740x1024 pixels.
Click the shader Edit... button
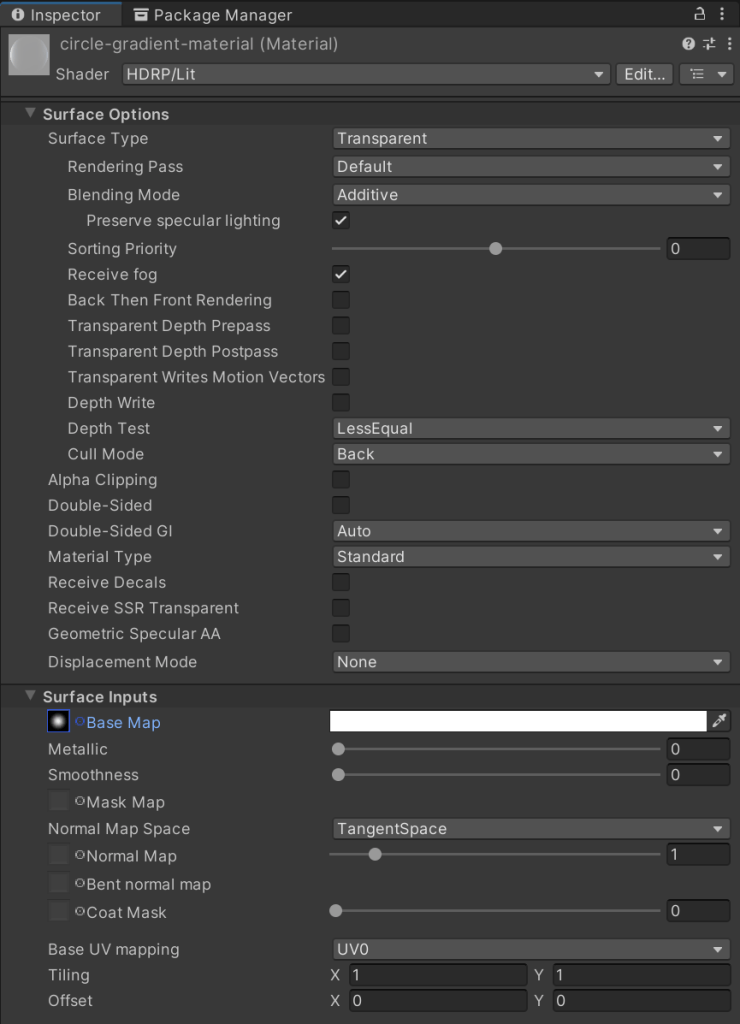point(644,74)
